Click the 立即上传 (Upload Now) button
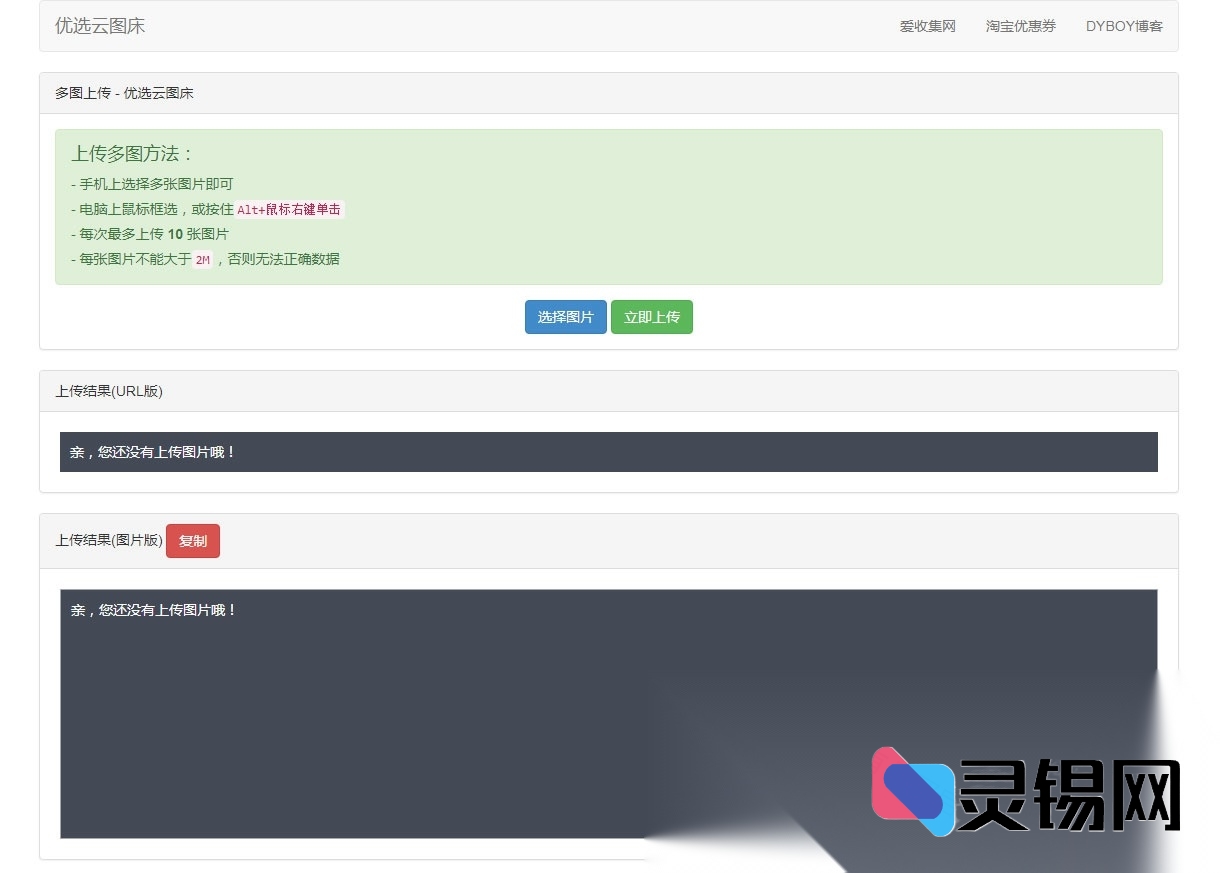Screen dimensions: 1220x873 coord(652,317)
